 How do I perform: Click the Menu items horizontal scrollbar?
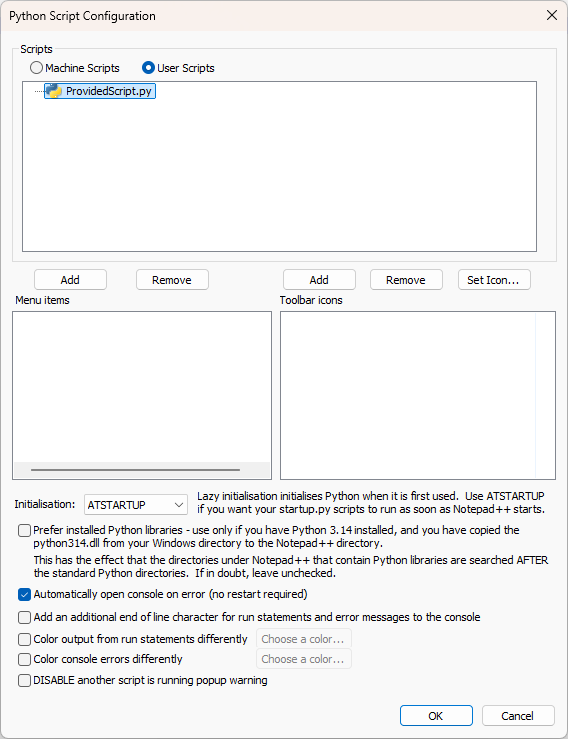click(135, 470)
